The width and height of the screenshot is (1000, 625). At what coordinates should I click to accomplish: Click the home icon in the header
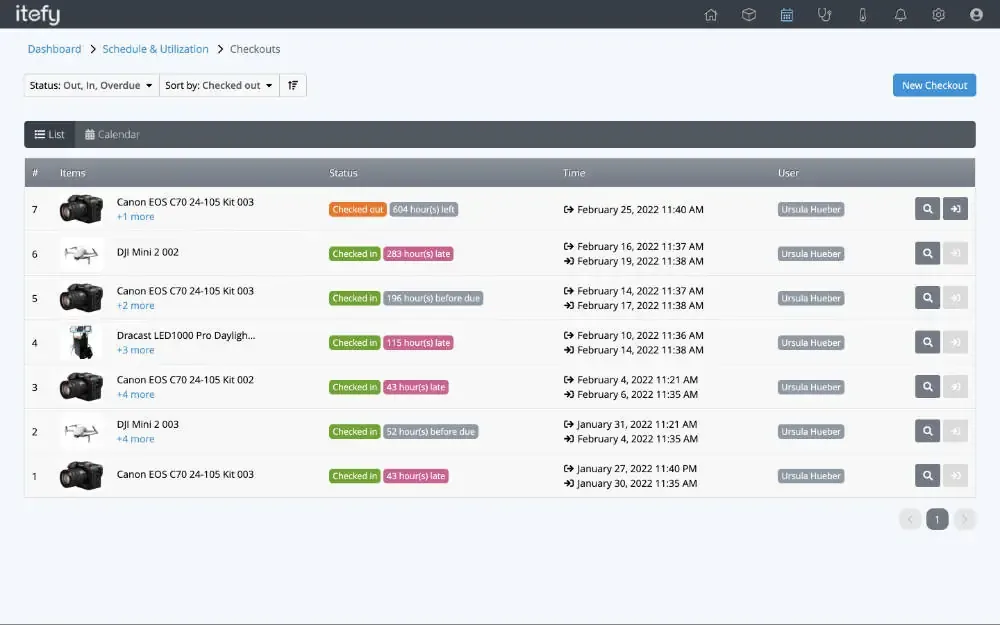tap(711, 14)
